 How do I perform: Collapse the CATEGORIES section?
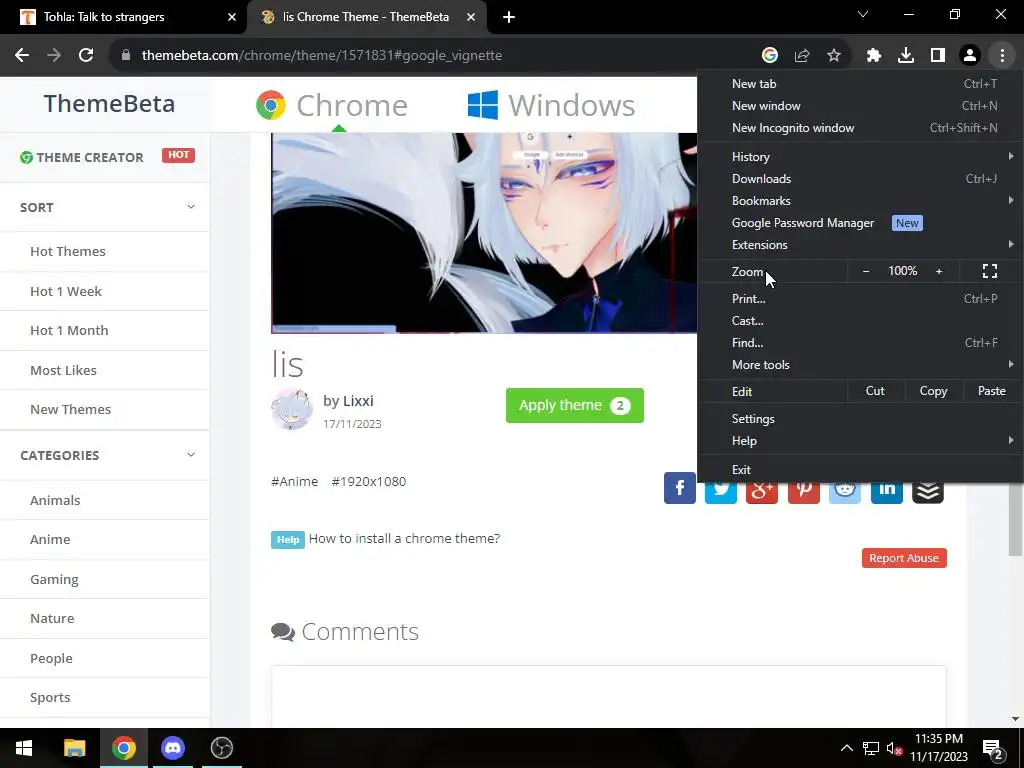click(x=191, y=455)
